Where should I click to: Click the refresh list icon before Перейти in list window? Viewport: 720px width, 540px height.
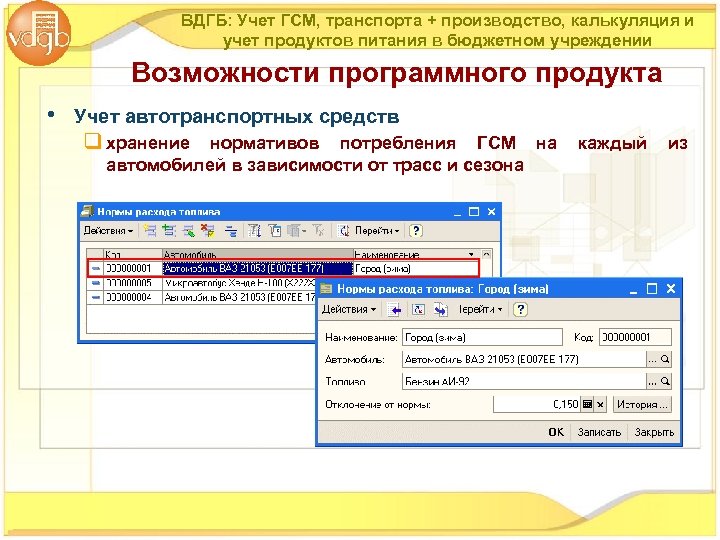point(344,231)
